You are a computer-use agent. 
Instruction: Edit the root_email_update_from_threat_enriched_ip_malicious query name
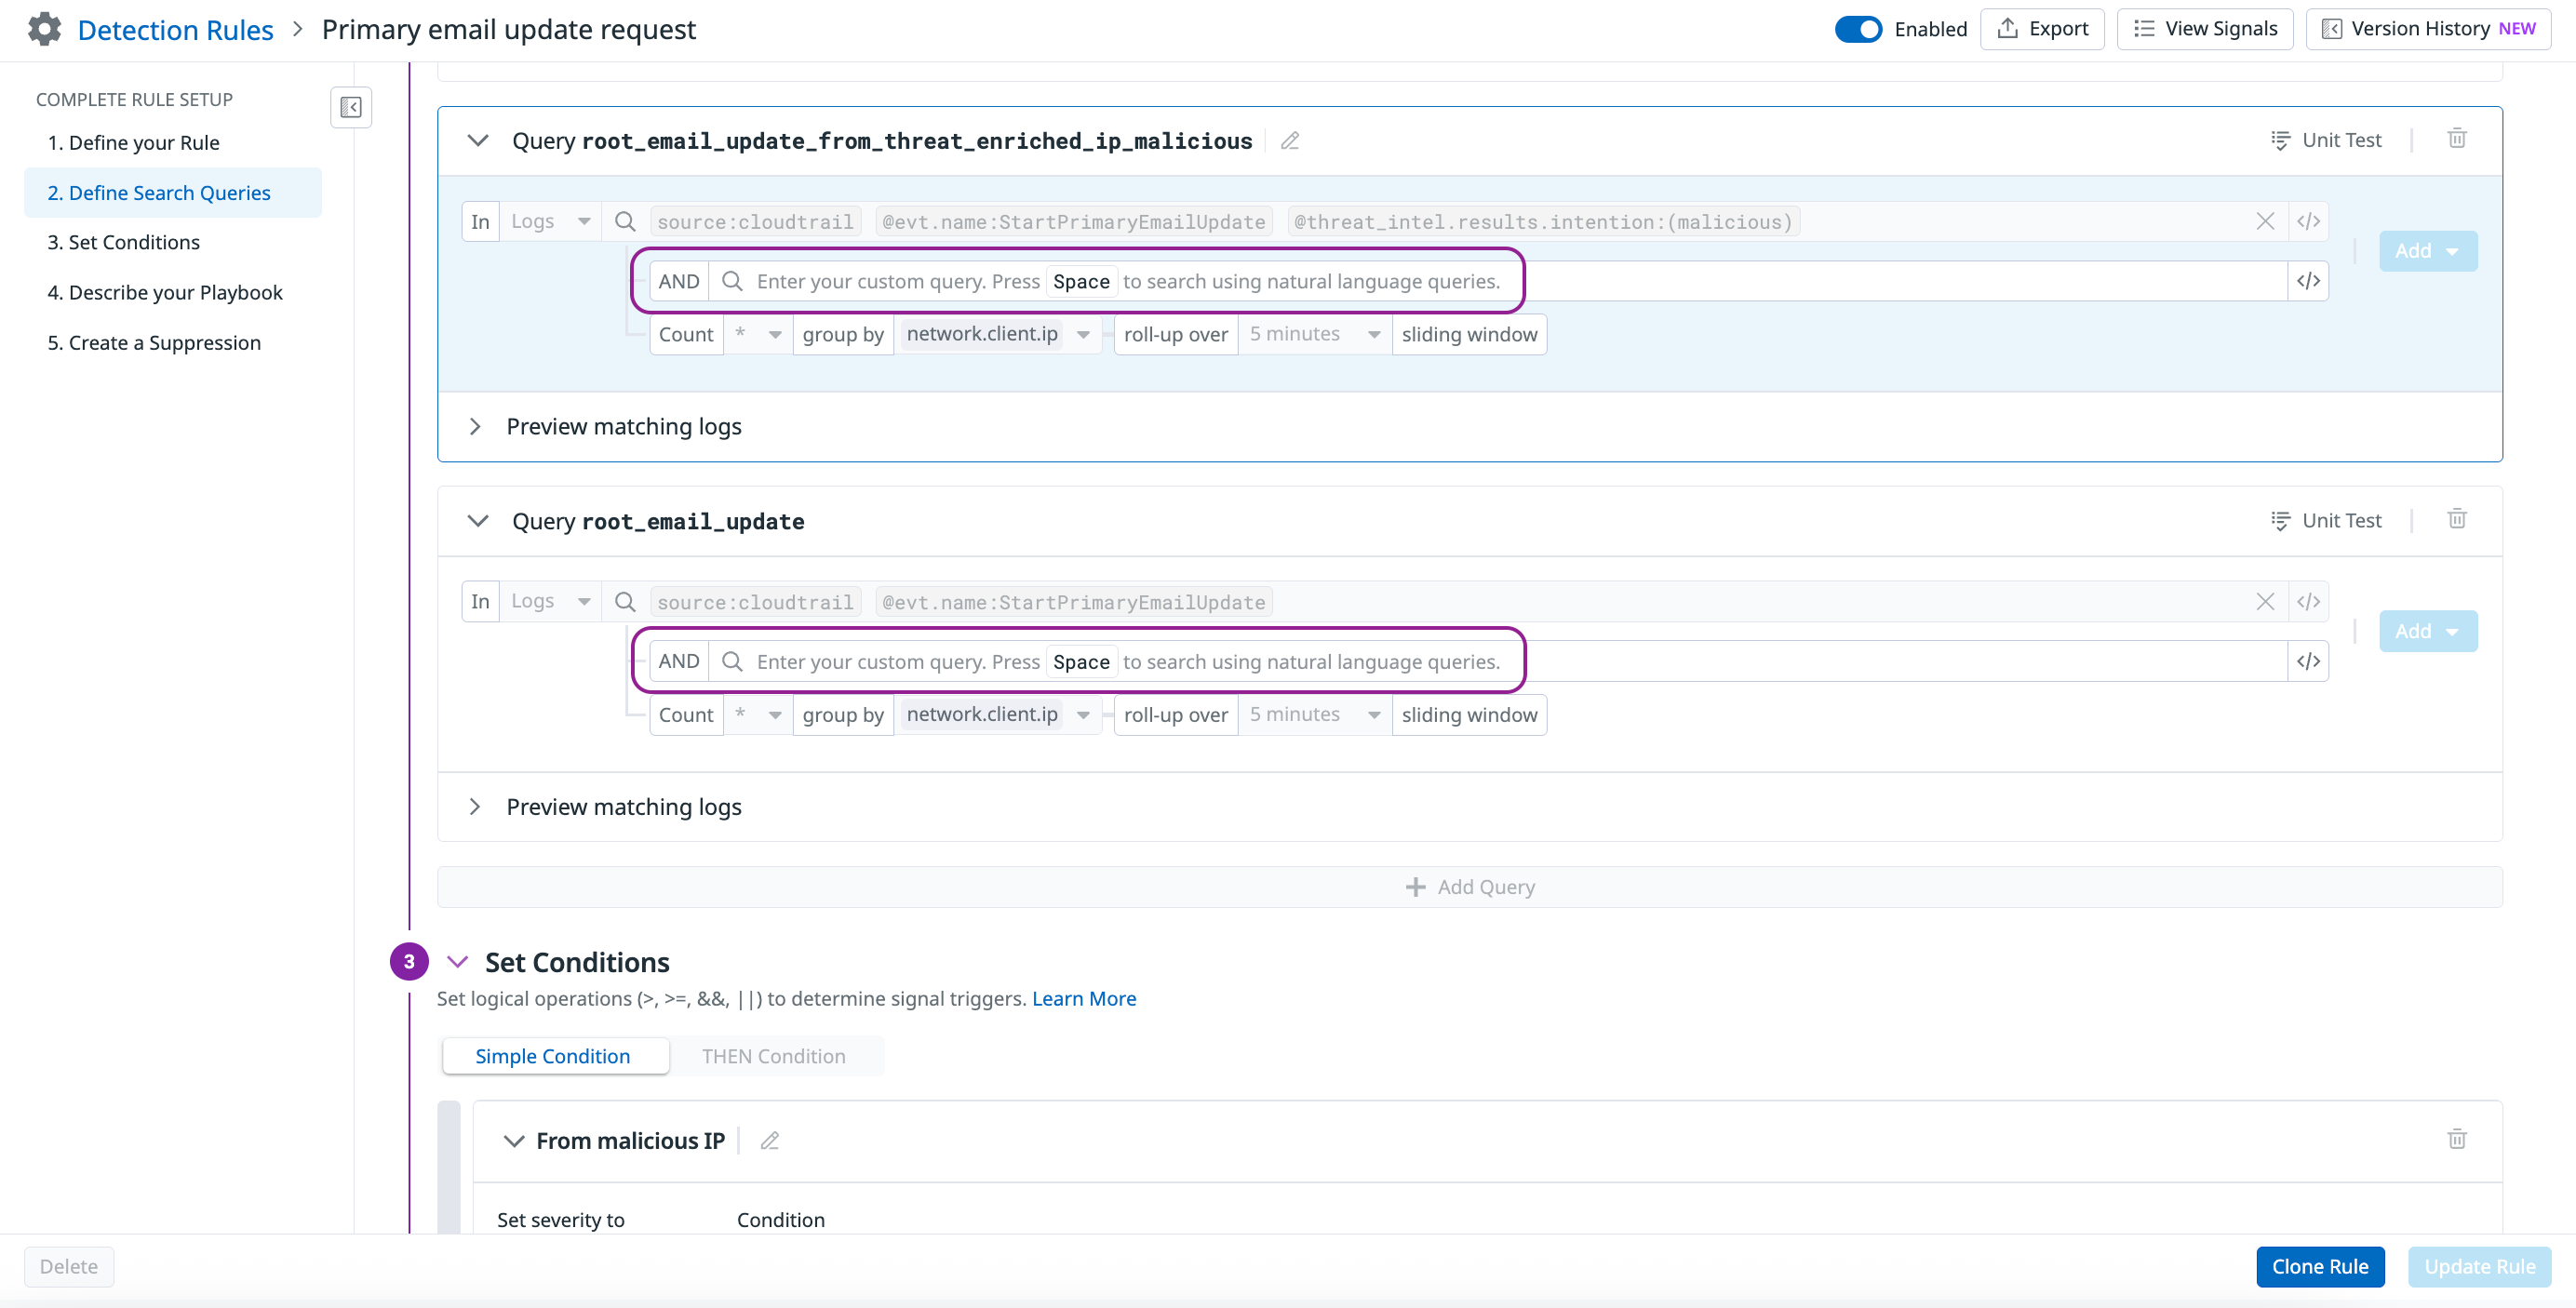click(1288, 140)
